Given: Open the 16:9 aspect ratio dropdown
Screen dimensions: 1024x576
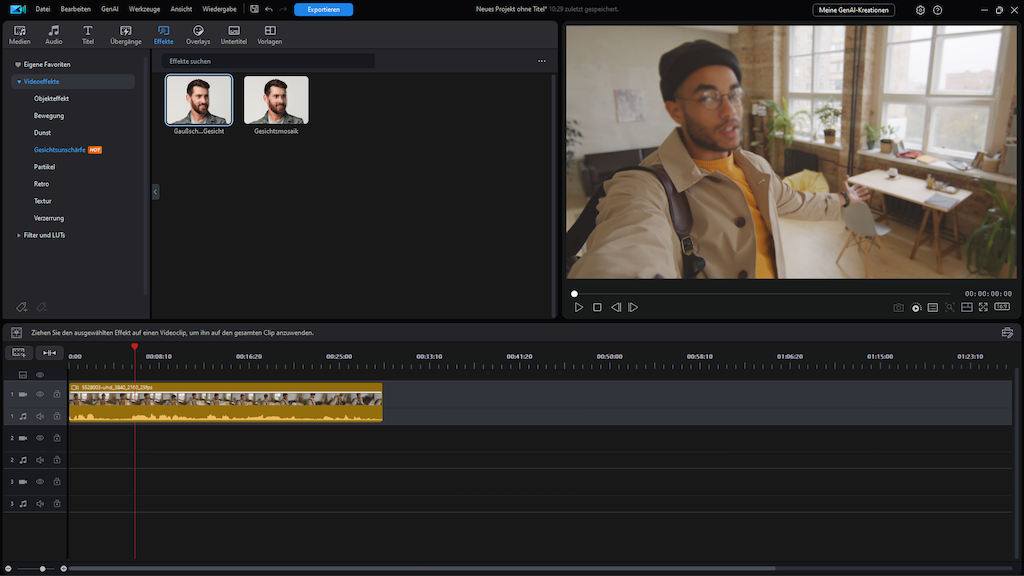Looking at the screenshot, I should point(1001,308).
